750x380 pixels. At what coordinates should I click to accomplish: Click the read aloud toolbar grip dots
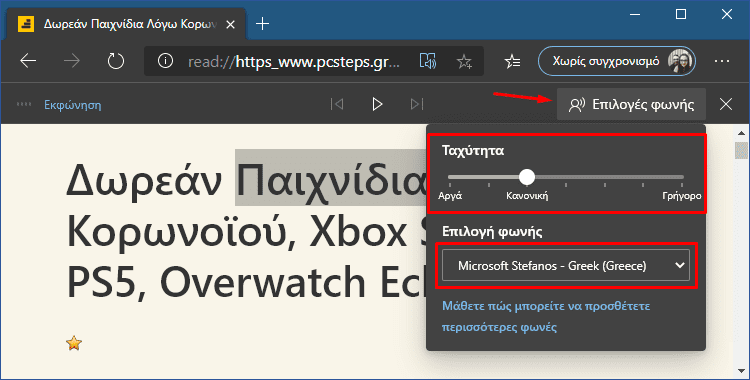pyautogui.click(x=24, y=104)
